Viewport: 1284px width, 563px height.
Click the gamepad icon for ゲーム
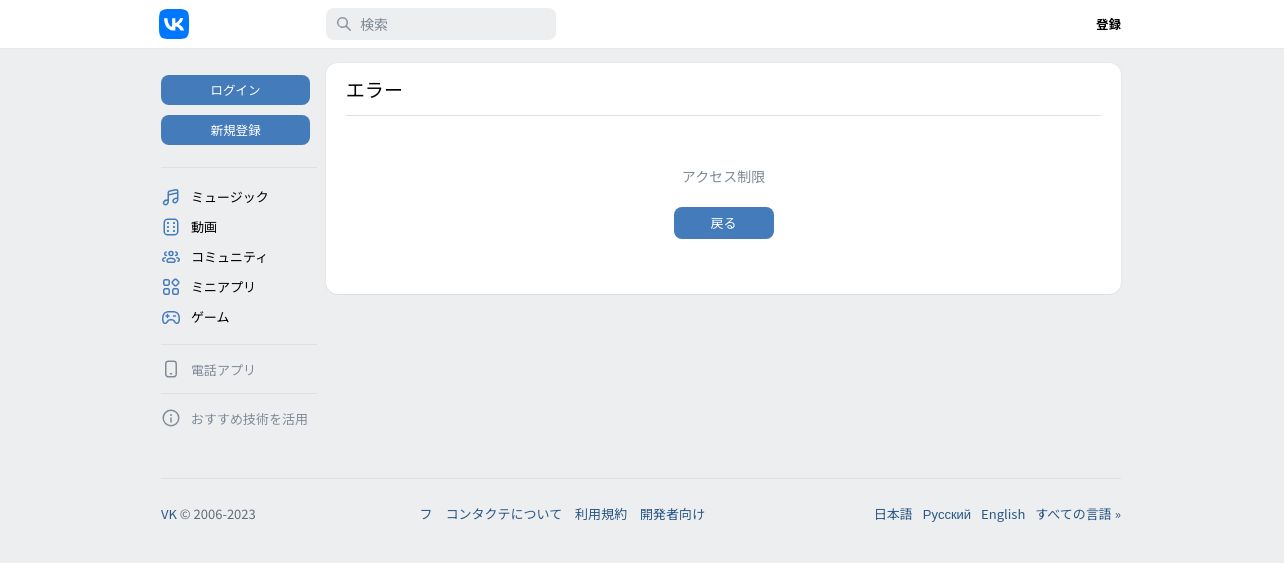171,317
